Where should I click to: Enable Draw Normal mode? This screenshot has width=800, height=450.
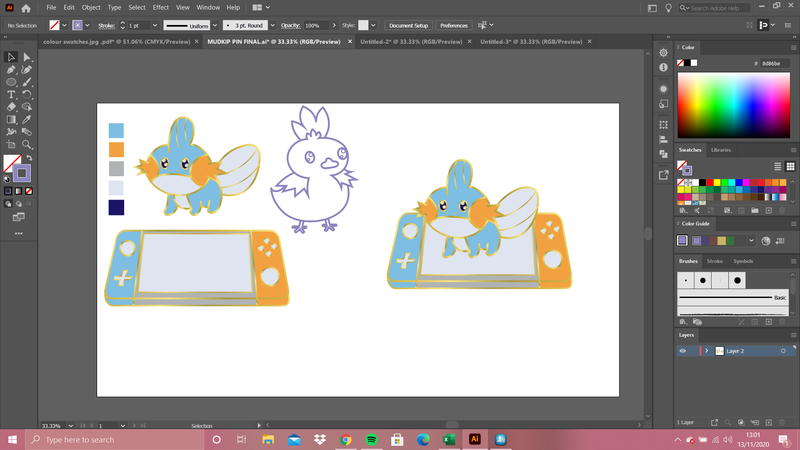tap(8, 204)
